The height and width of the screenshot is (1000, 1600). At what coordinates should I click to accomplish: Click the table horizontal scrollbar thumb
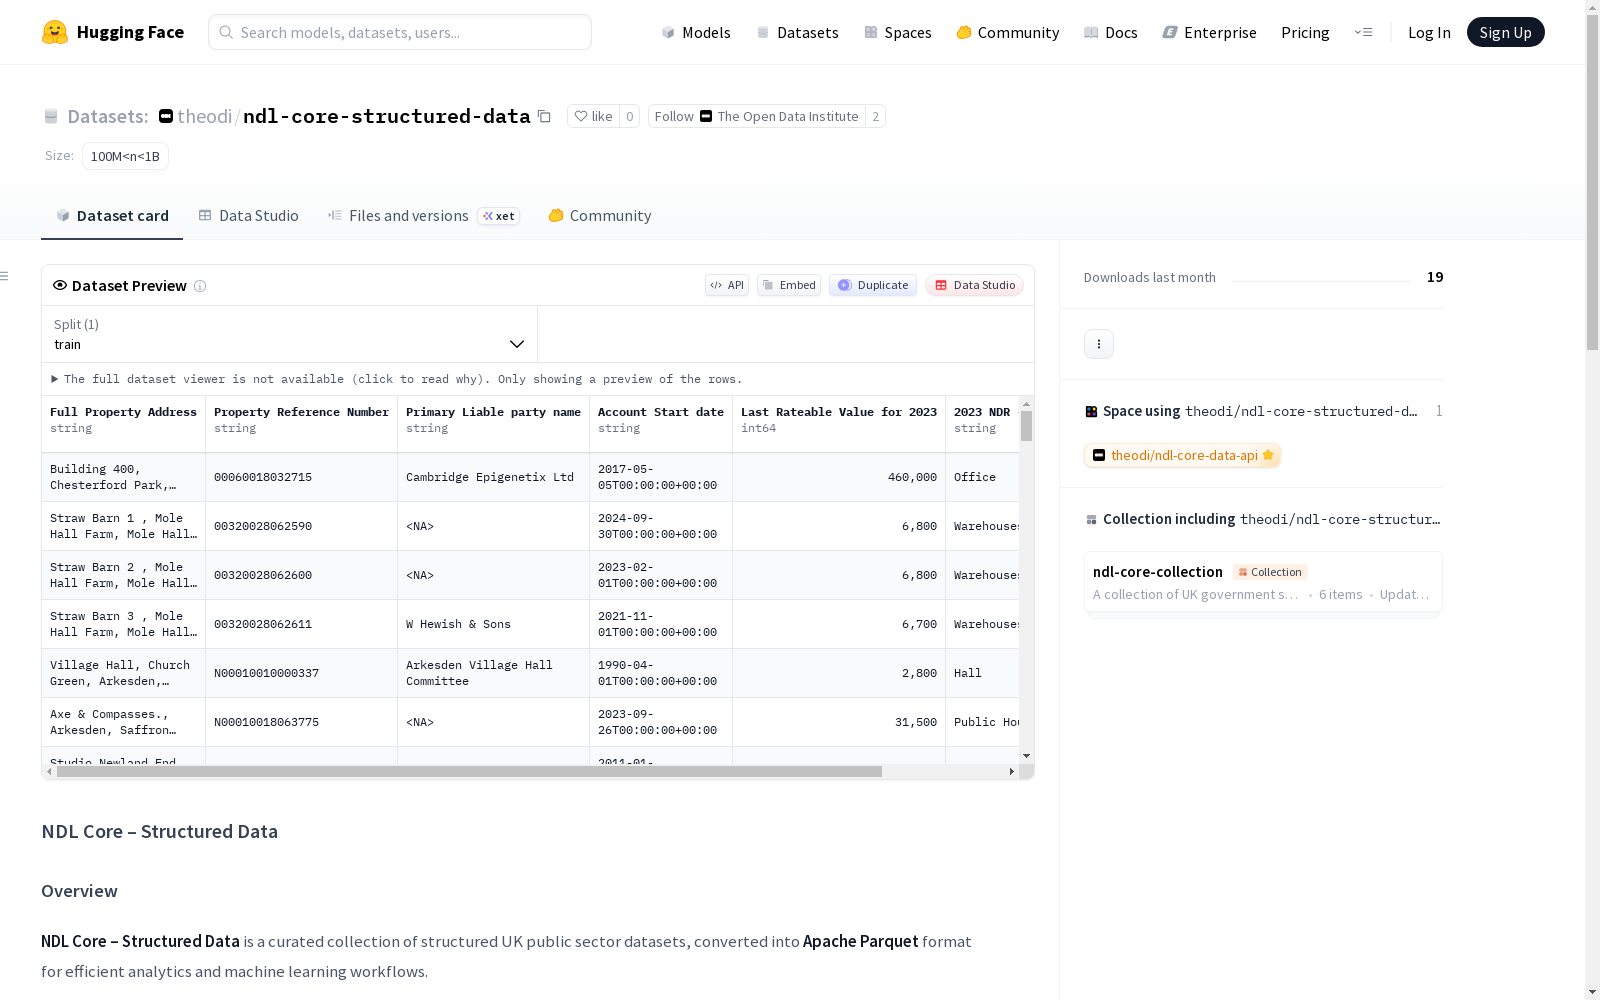[x=469, y=772]
